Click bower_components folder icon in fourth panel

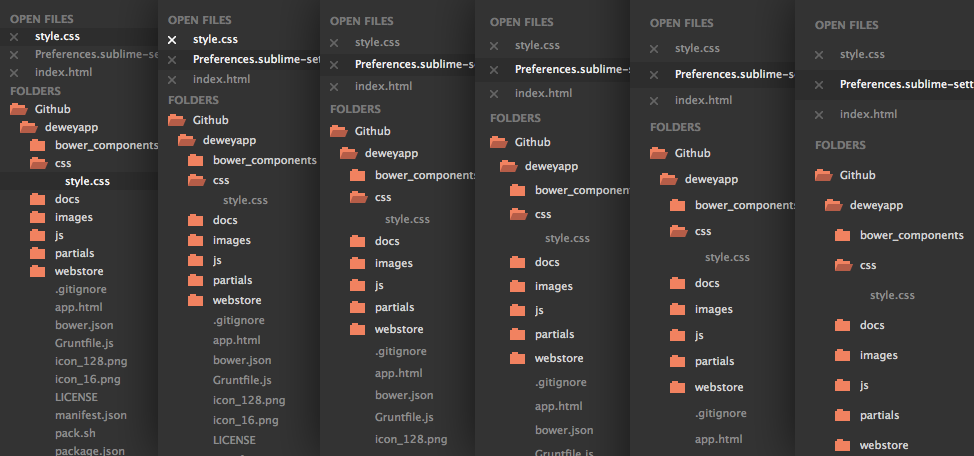point(517,191)
